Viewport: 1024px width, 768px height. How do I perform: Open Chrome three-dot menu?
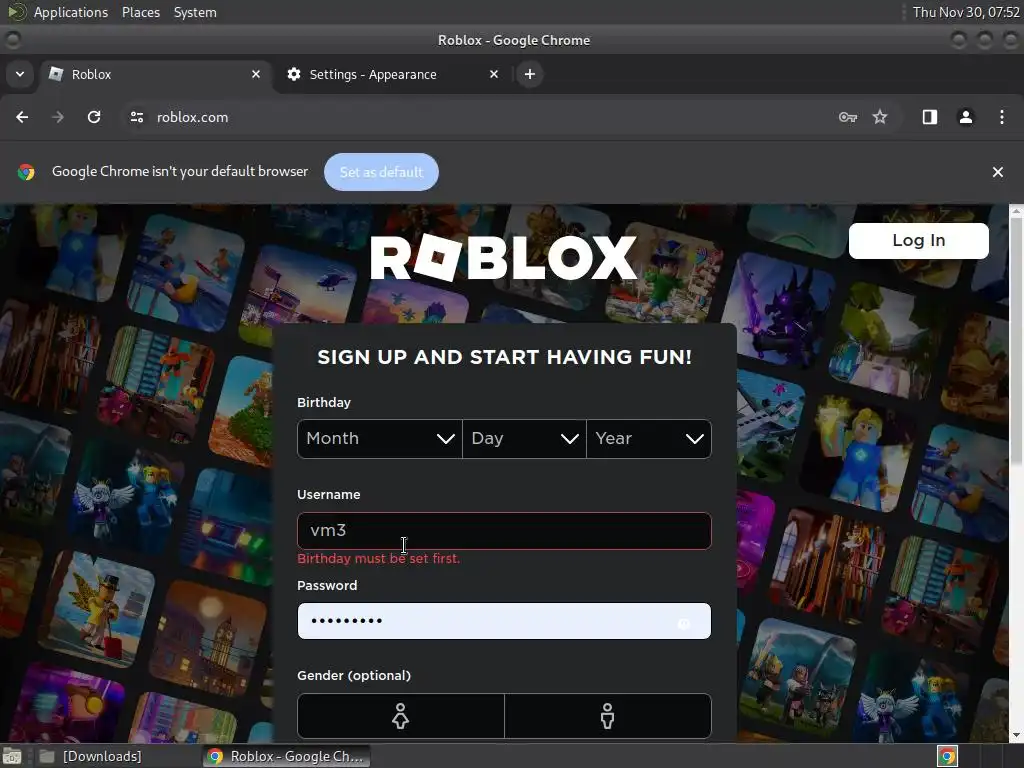[1002, 117]
